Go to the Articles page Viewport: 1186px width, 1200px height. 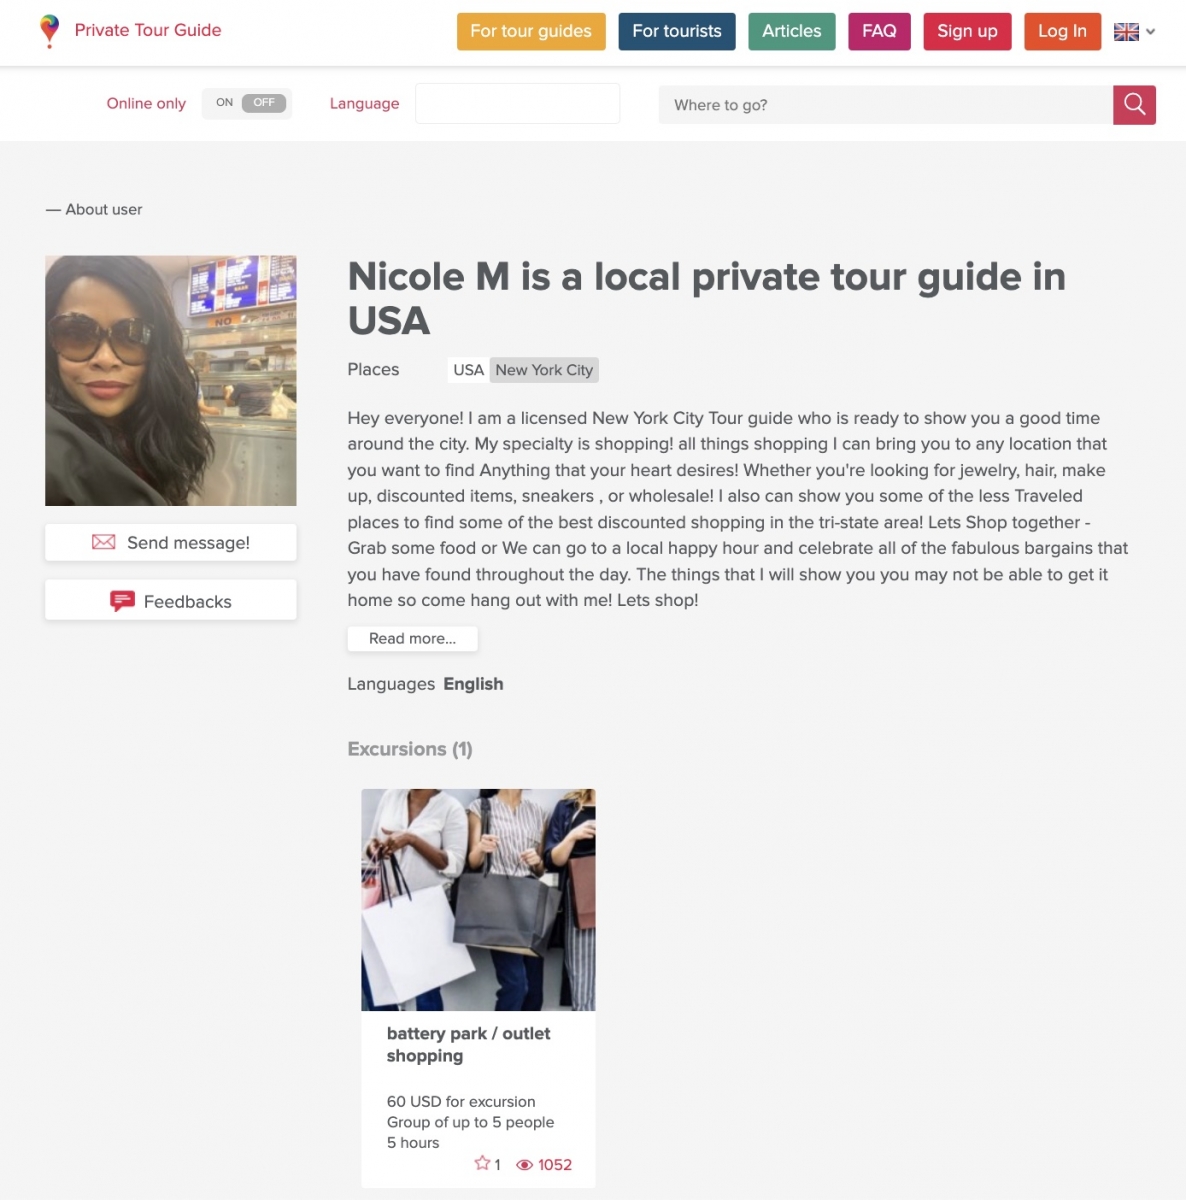792,31
